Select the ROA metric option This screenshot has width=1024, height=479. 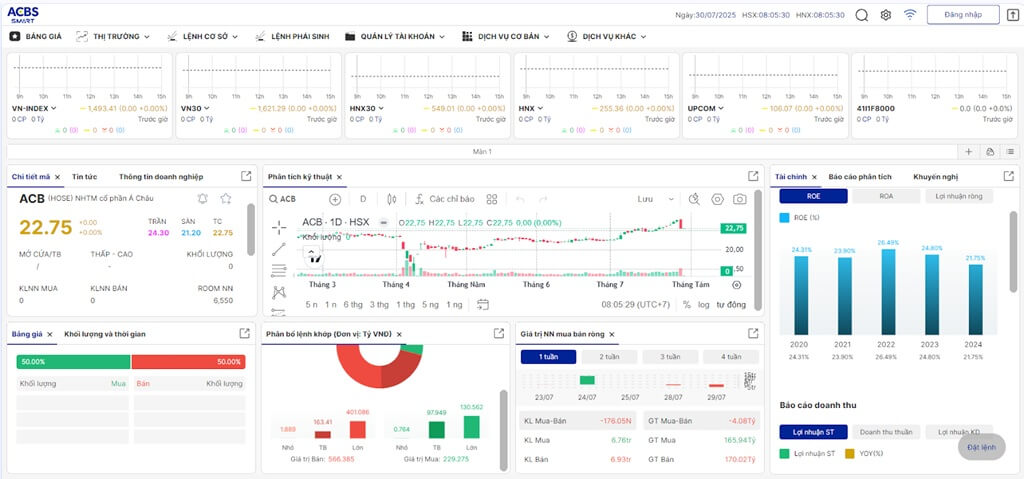(x=885, y=197)
